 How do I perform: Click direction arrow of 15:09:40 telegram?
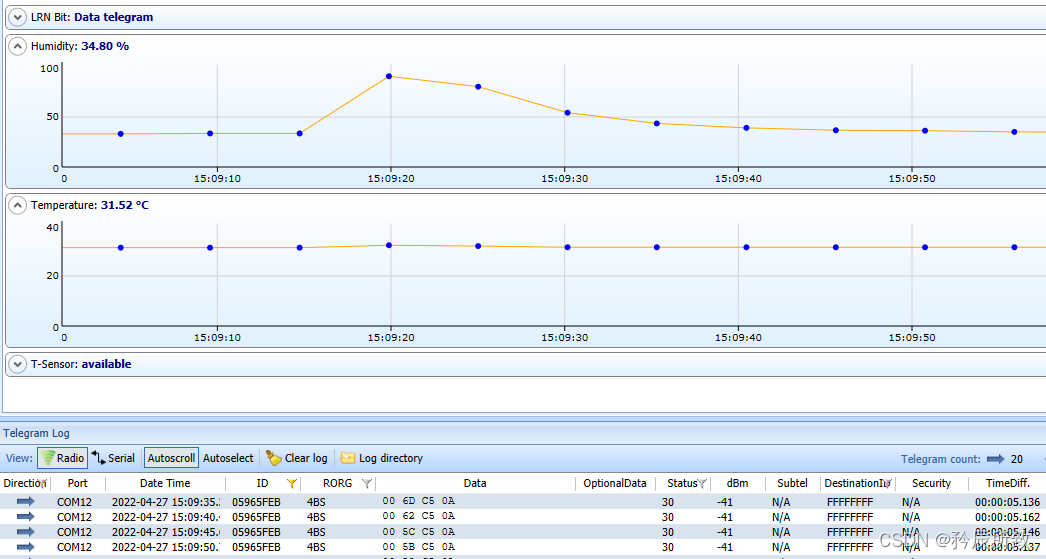point(25,516)
